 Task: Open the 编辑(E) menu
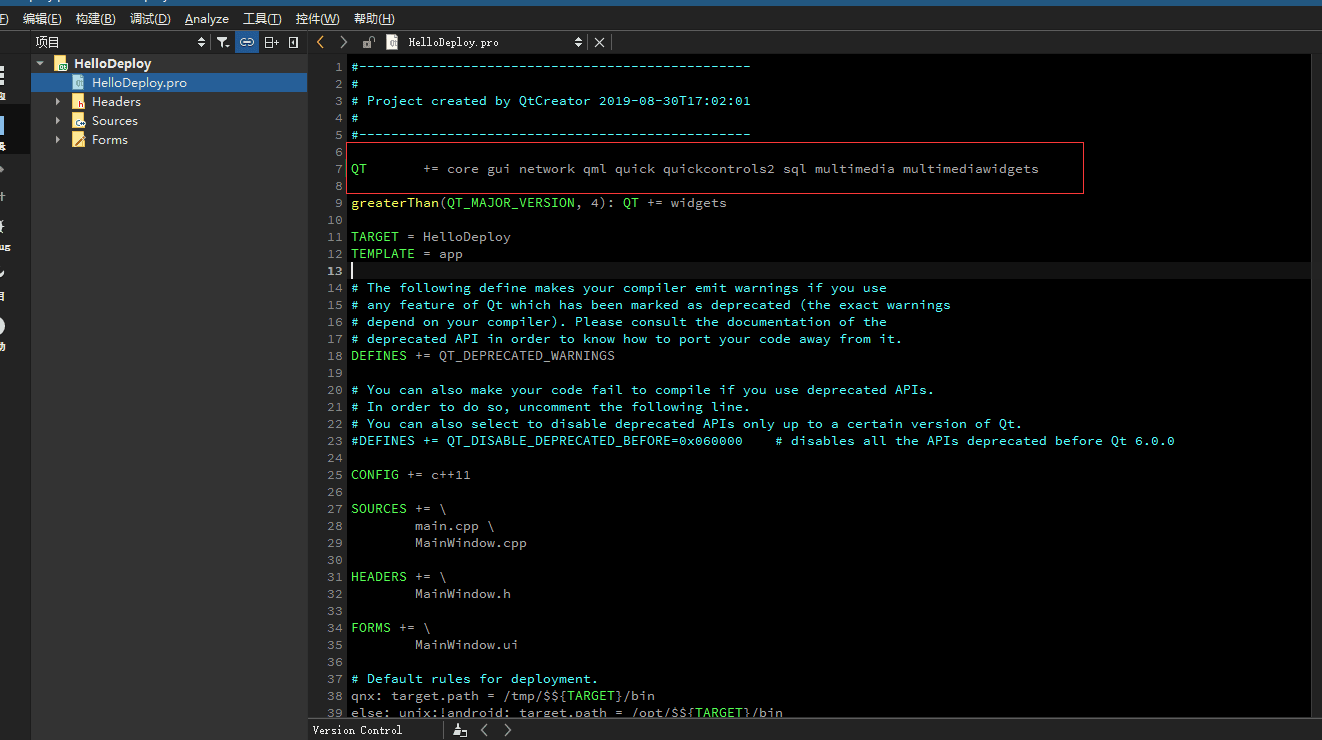pos(42,19)
